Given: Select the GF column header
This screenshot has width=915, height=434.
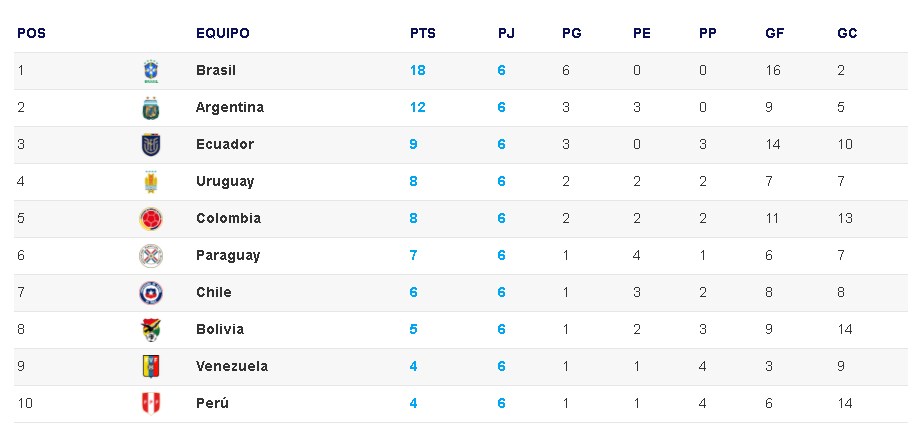Looking at the screenshot, I should pyautogui.click(x=774, y=33).
